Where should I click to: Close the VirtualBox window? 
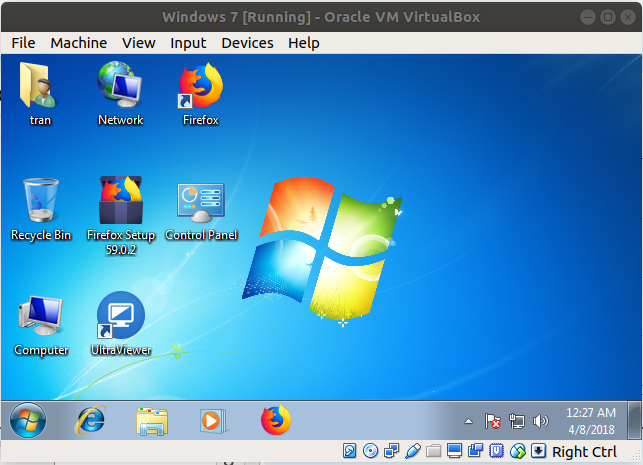(x=628, y=17)
